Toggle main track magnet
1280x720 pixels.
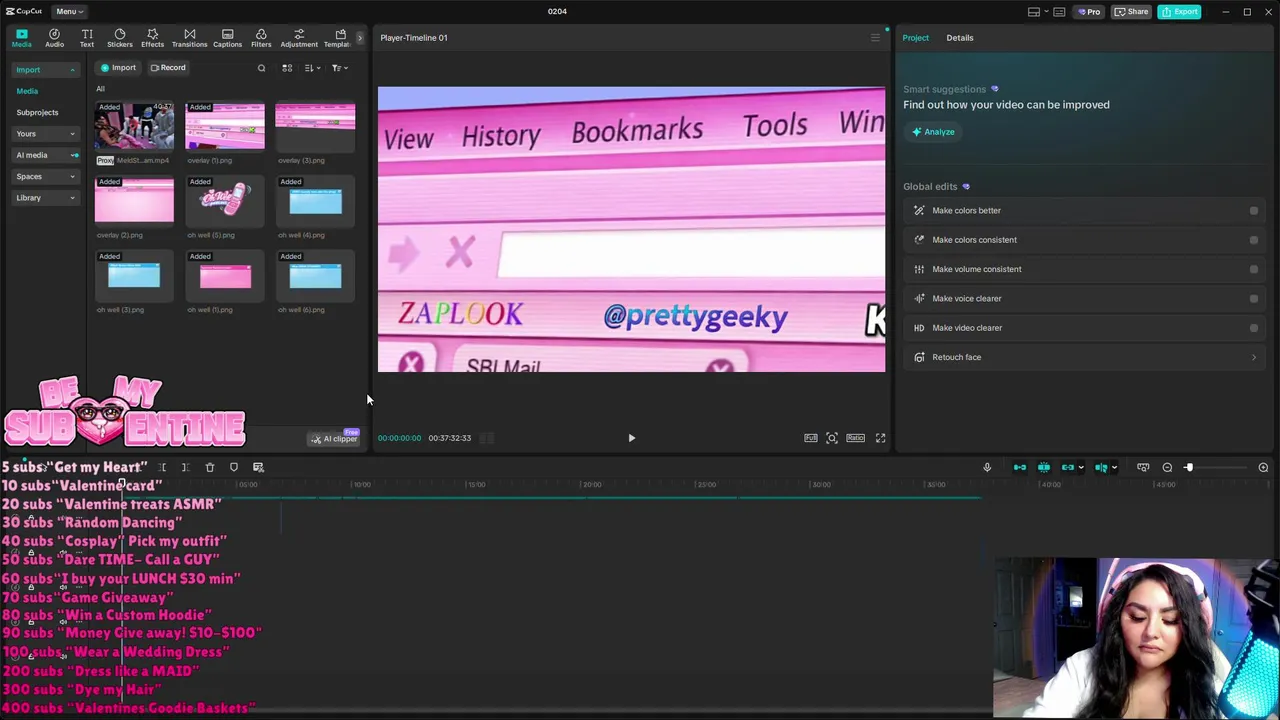pos(1020,467)
